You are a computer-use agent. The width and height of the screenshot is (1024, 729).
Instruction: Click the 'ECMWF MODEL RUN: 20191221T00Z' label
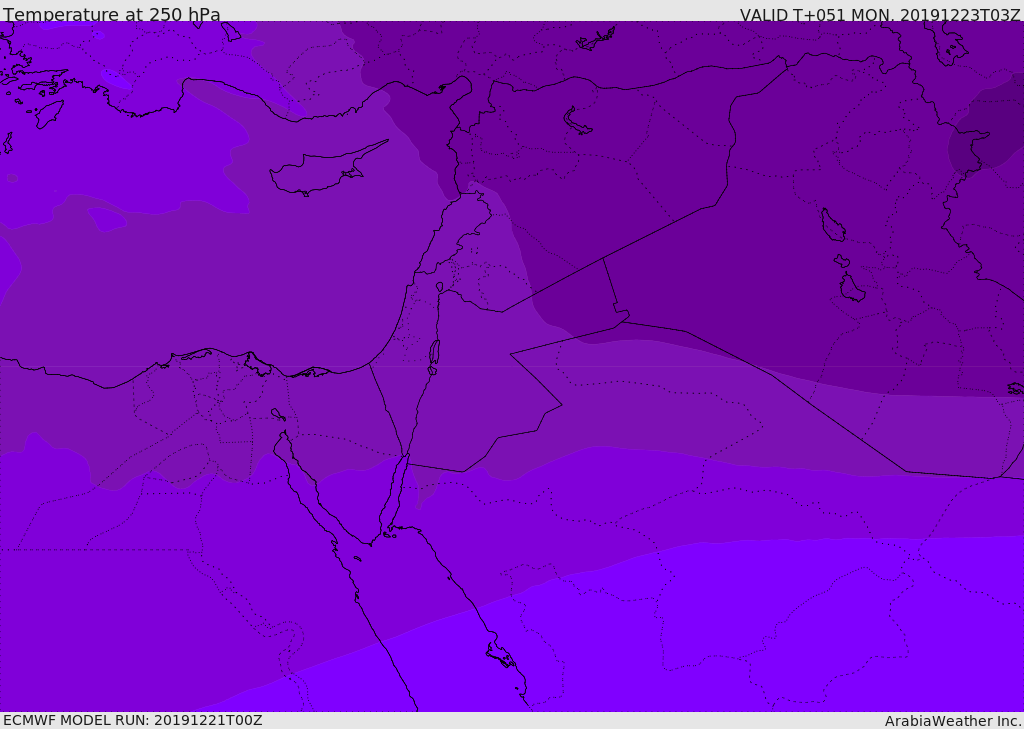[x=133, y=720]
